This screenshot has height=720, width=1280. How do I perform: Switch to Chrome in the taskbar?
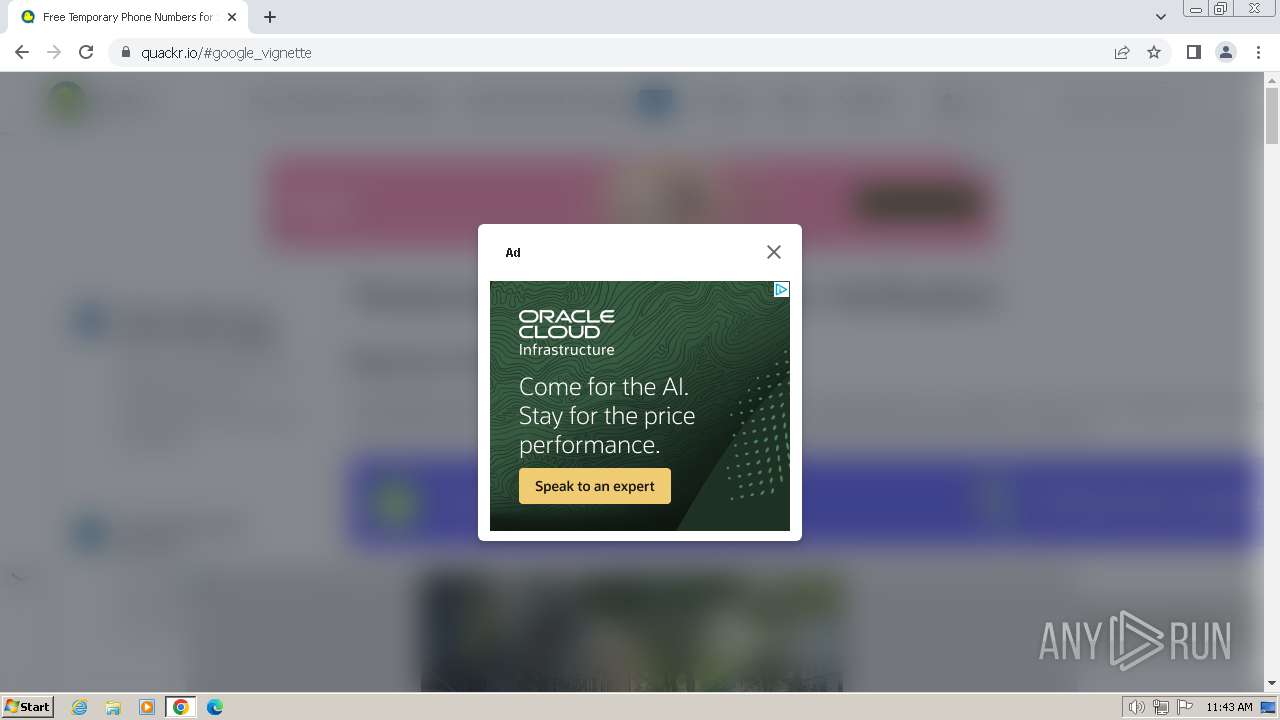click(x=181, y=707)
